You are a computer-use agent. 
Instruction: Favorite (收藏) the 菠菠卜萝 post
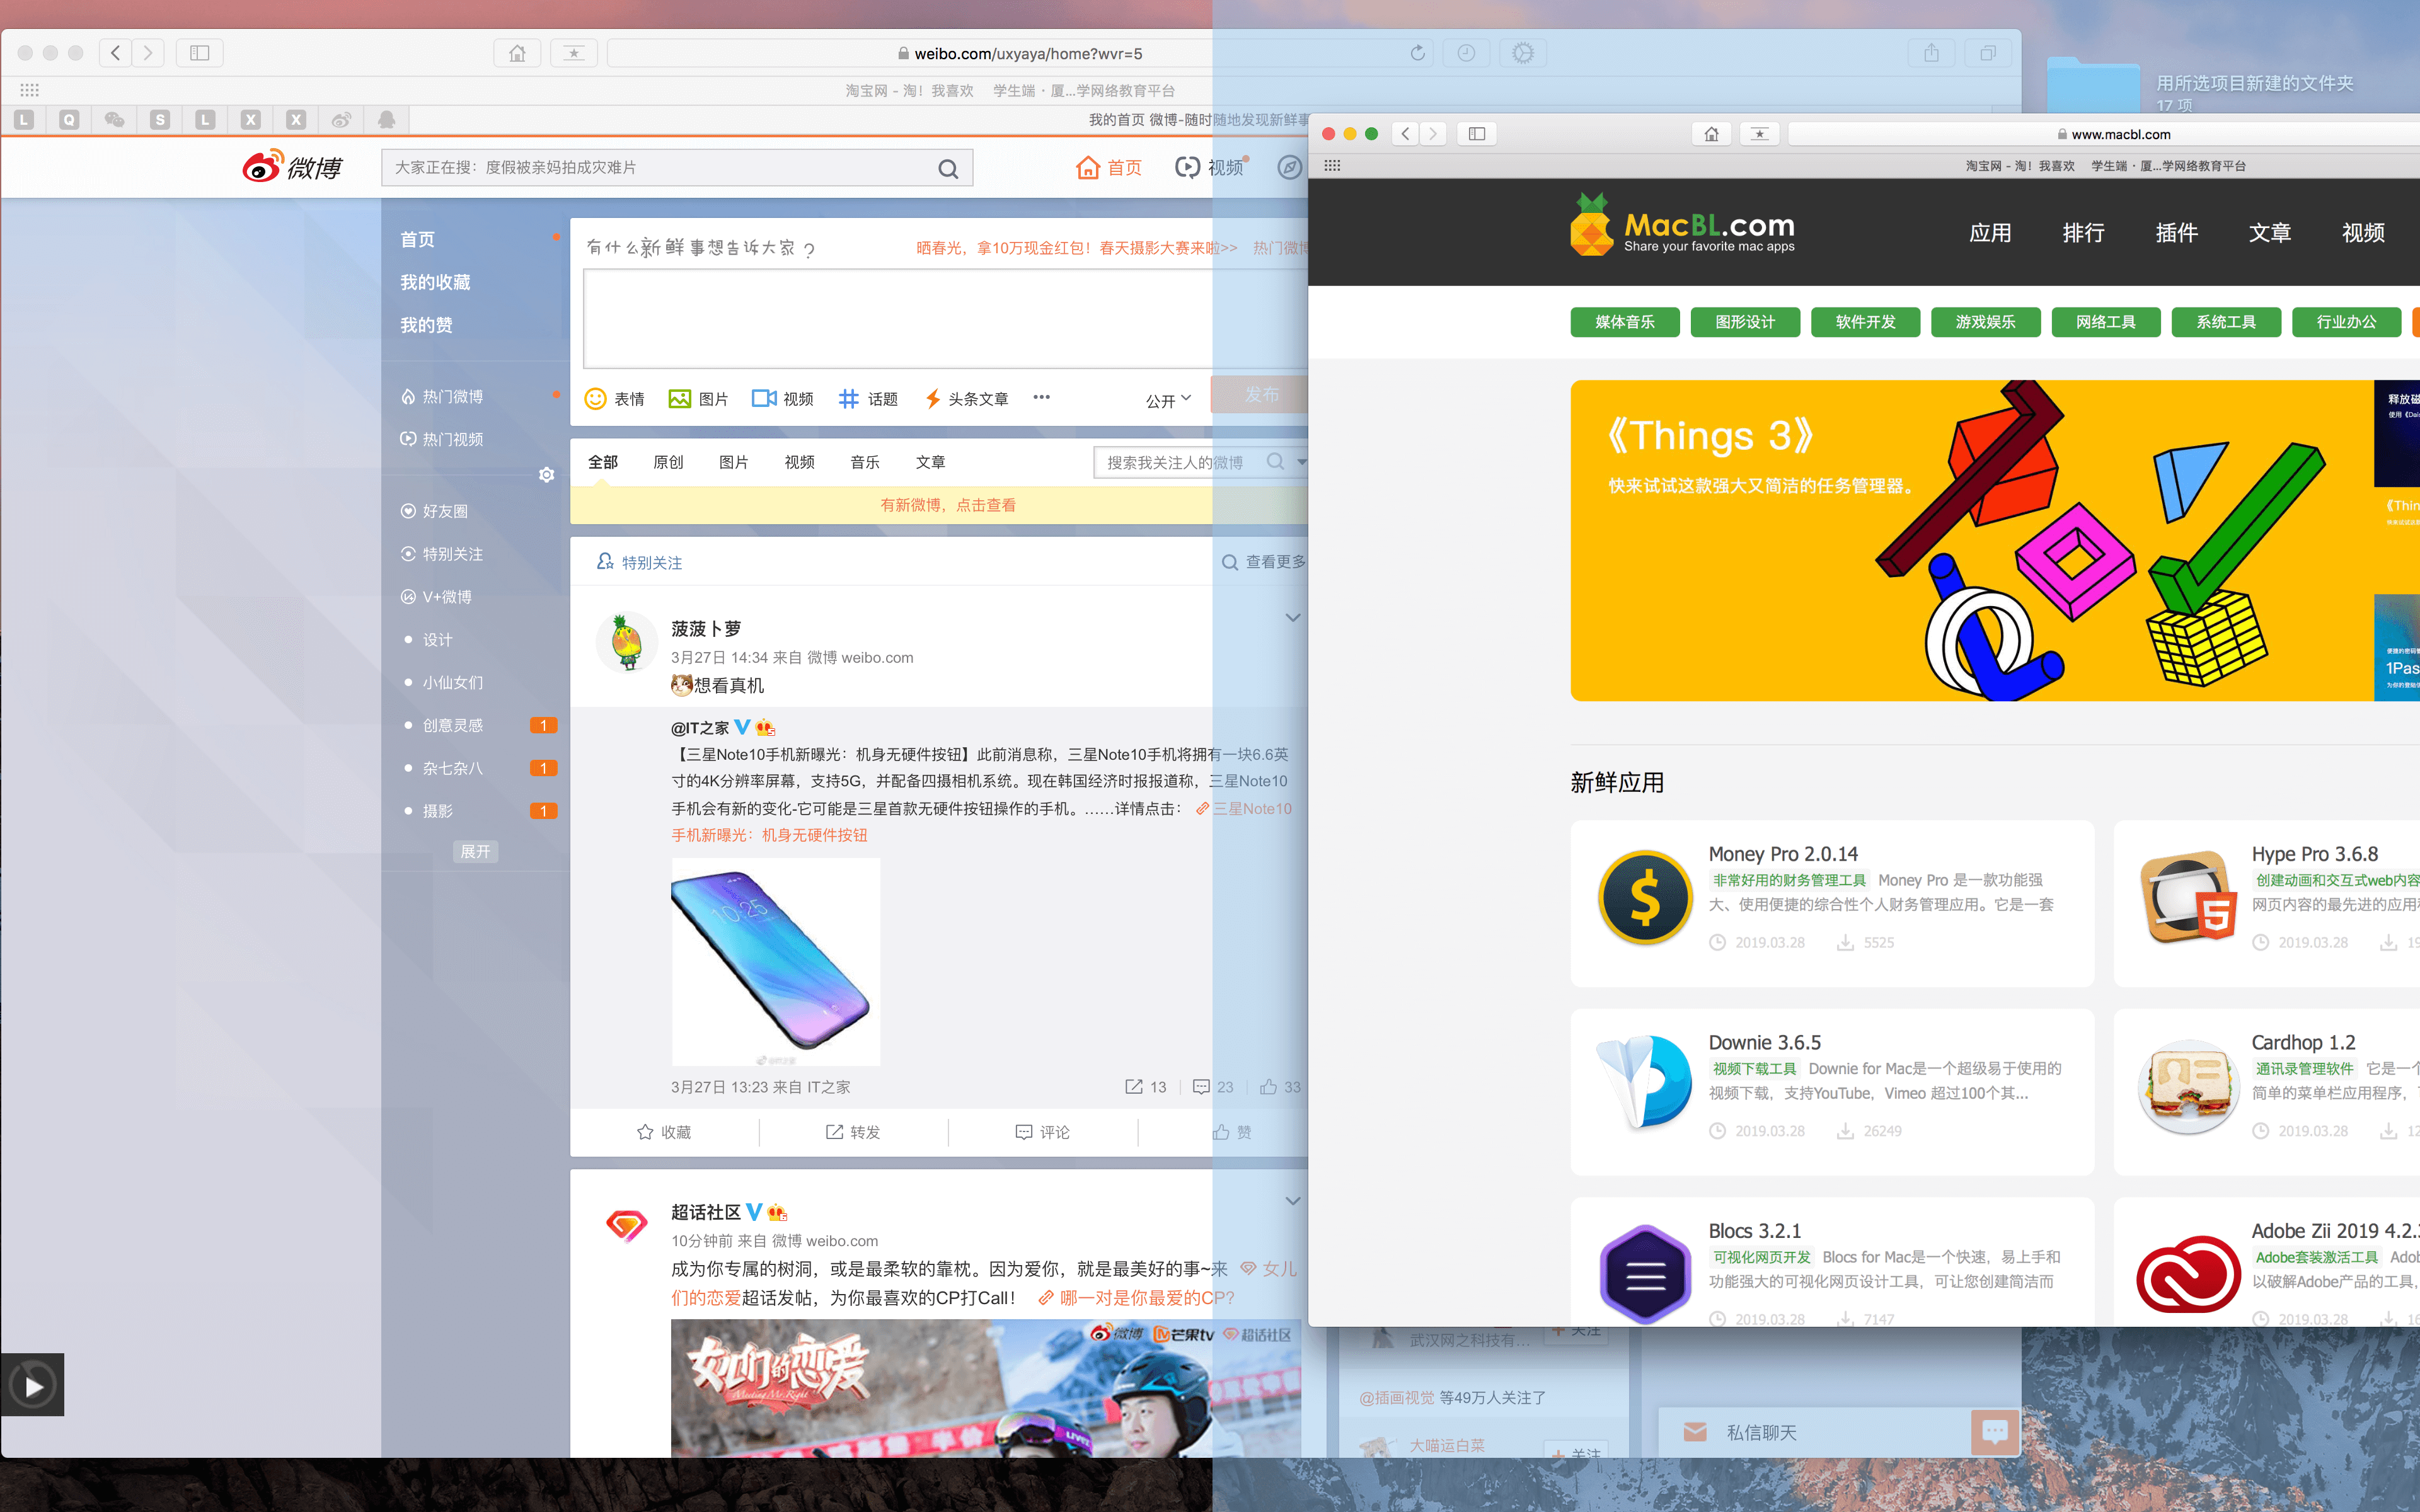pos(664,1132)
